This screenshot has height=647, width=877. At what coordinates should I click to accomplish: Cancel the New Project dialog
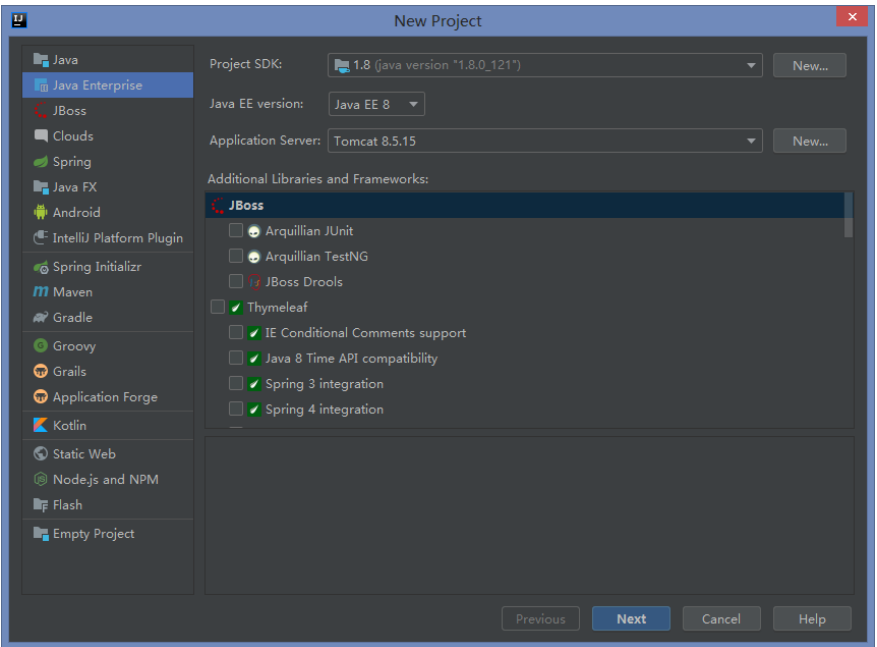click(x=722, y=619)
